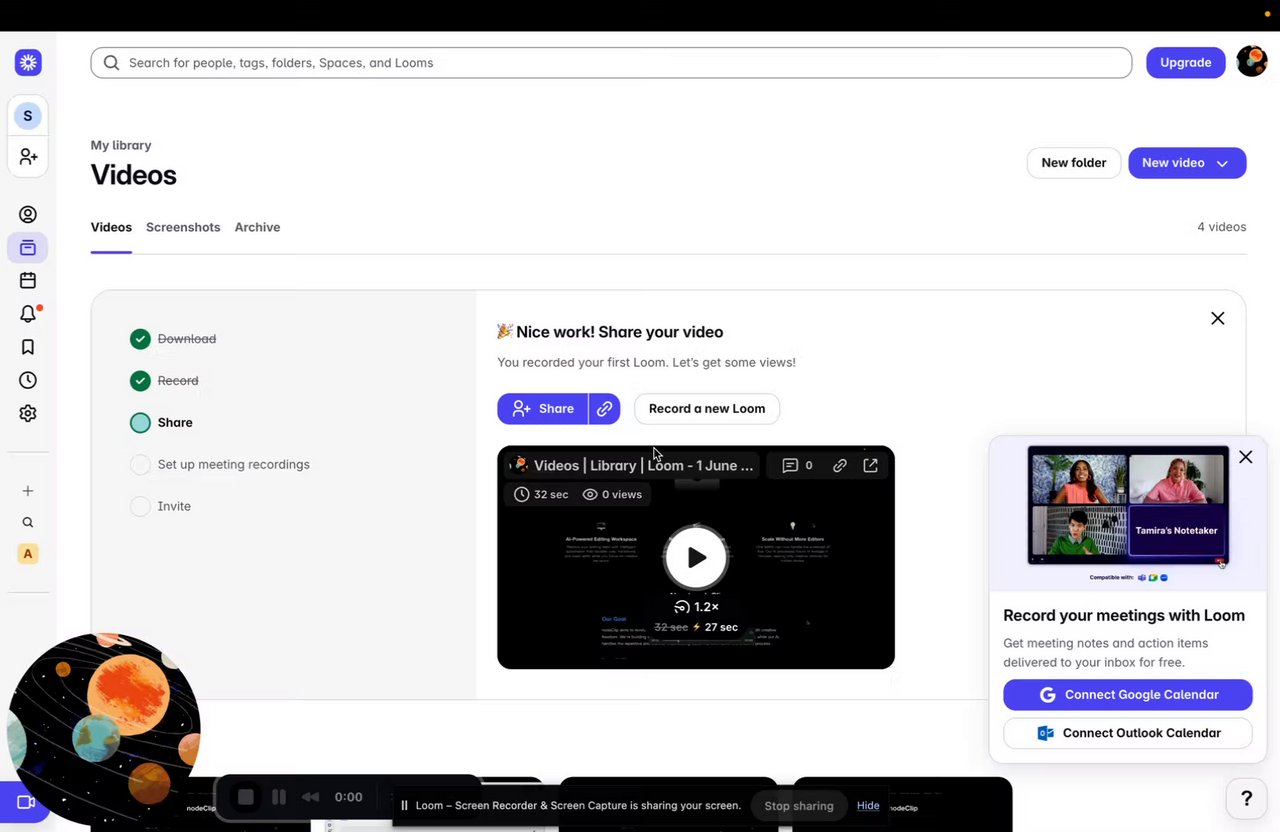Click the invite people icon in sidebar
This screenshot has height=832, width=1280.
tap(28, 157)
